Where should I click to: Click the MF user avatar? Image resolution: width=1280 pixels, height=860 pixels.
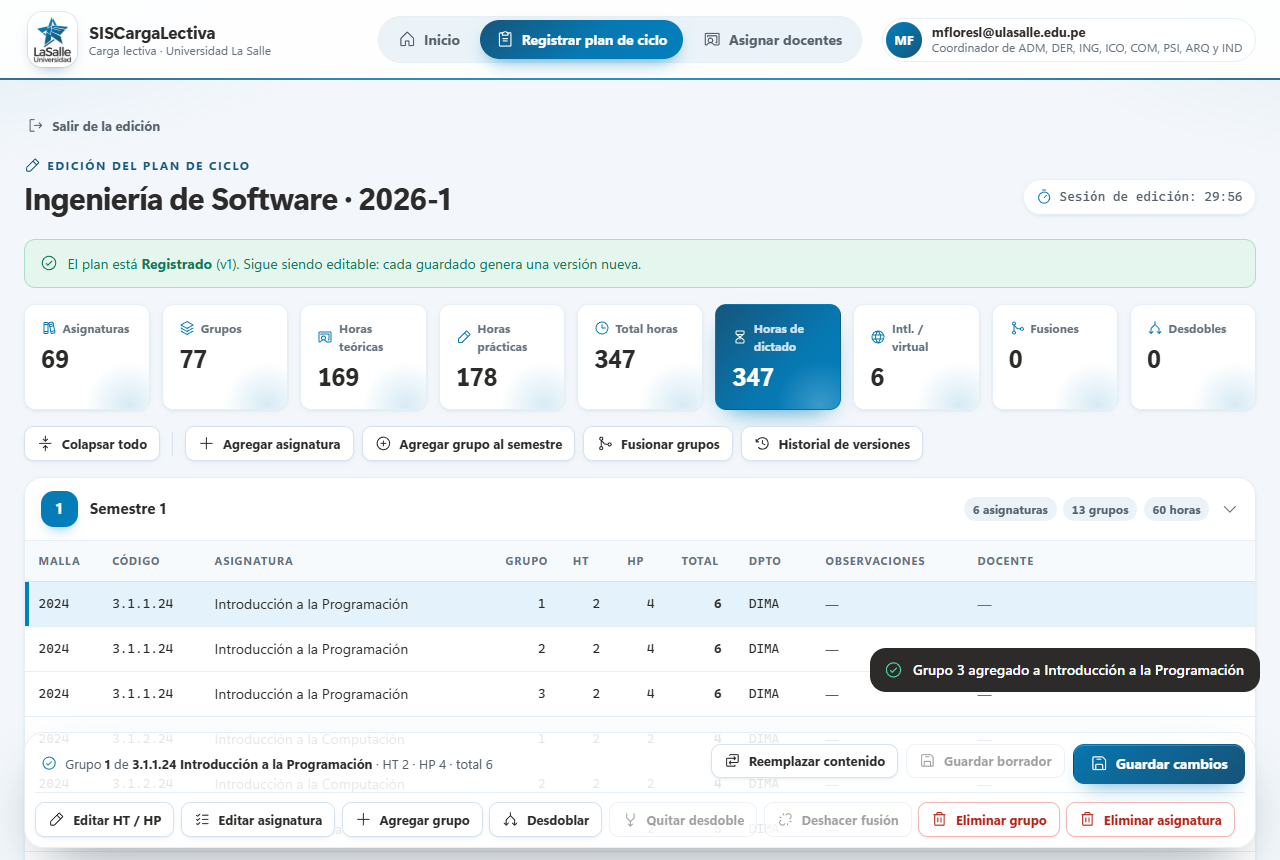pyautogui.click(x=904, y=40)
